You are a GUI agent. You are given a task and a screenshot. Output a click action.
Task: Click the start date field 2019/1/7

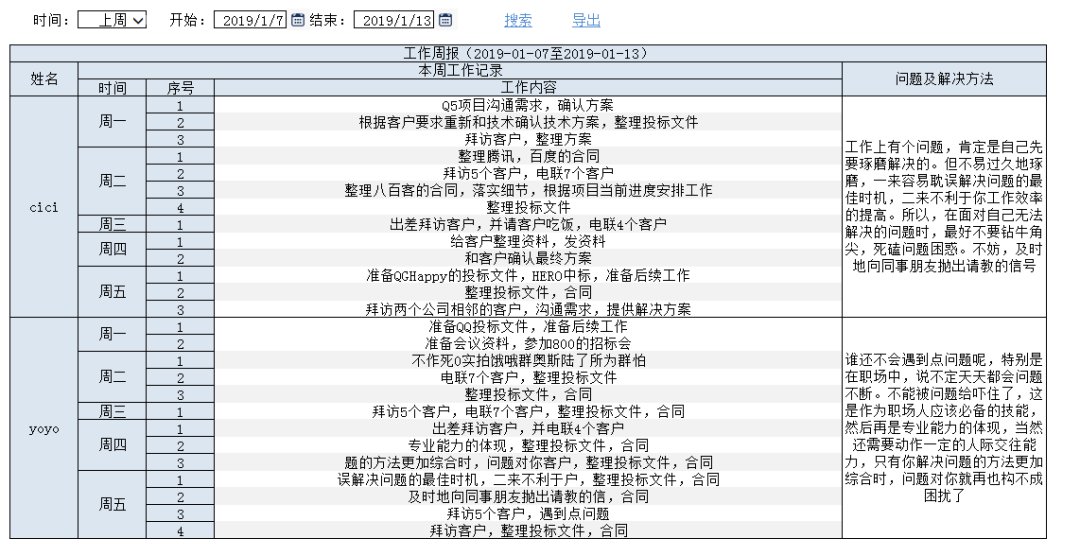click(x=251, y=20)
